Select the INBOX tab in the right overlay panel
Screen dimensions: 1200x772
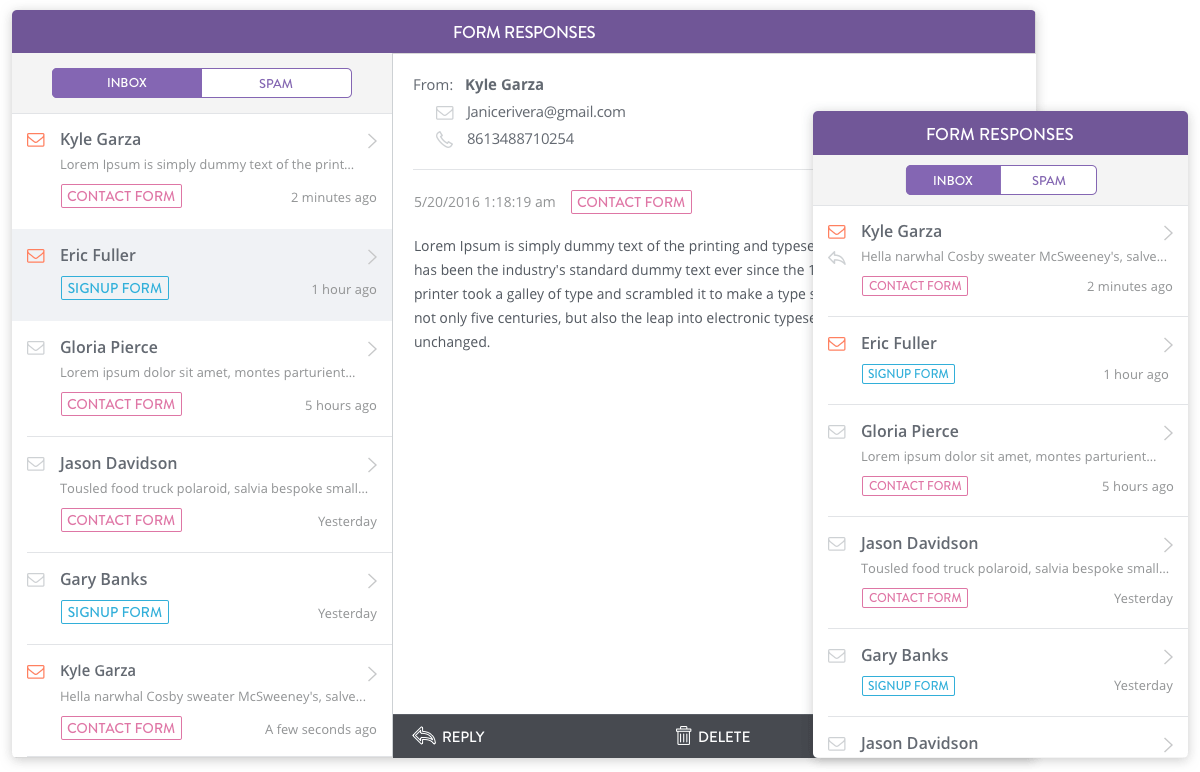(953, 181)
